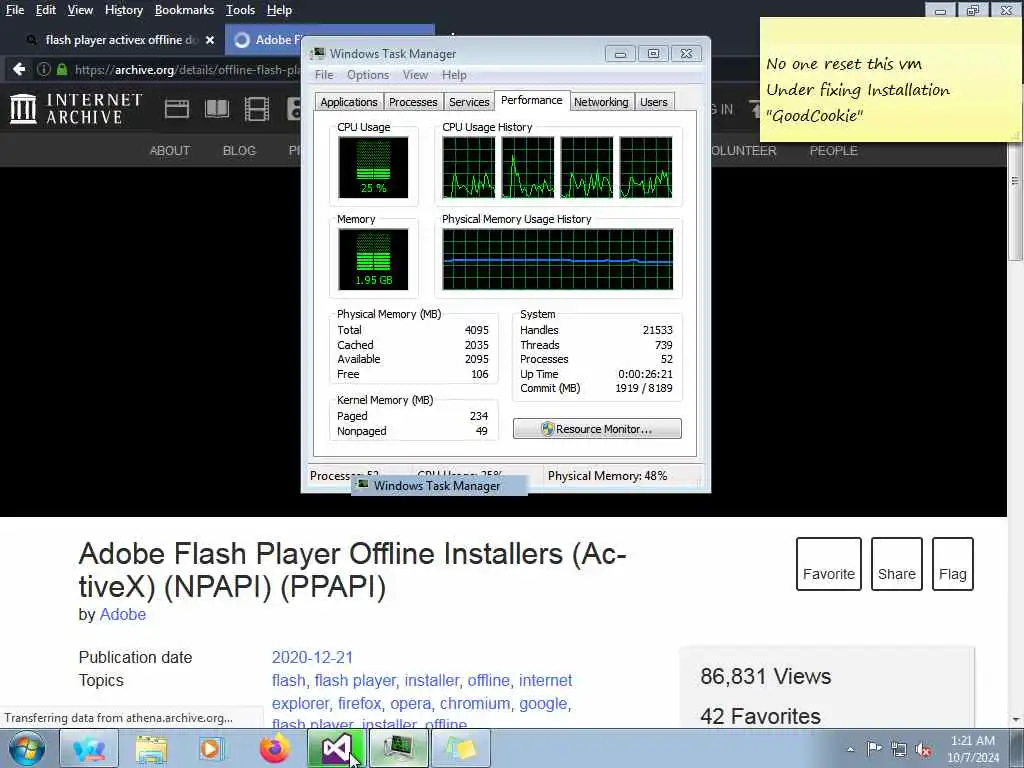Launch Windows Media Player from taskbar
Screen dimensions: 1024x768
point(212,748)
